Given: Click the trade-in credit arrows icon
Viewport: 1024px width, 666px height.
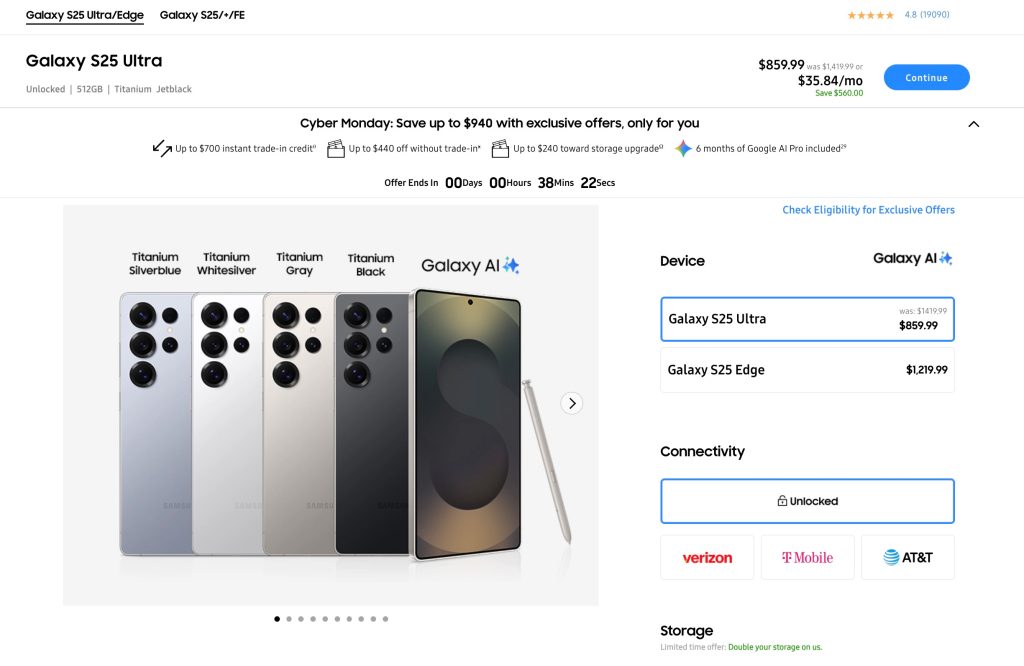Looking at the screenshot, I should (x=160, y=148).
